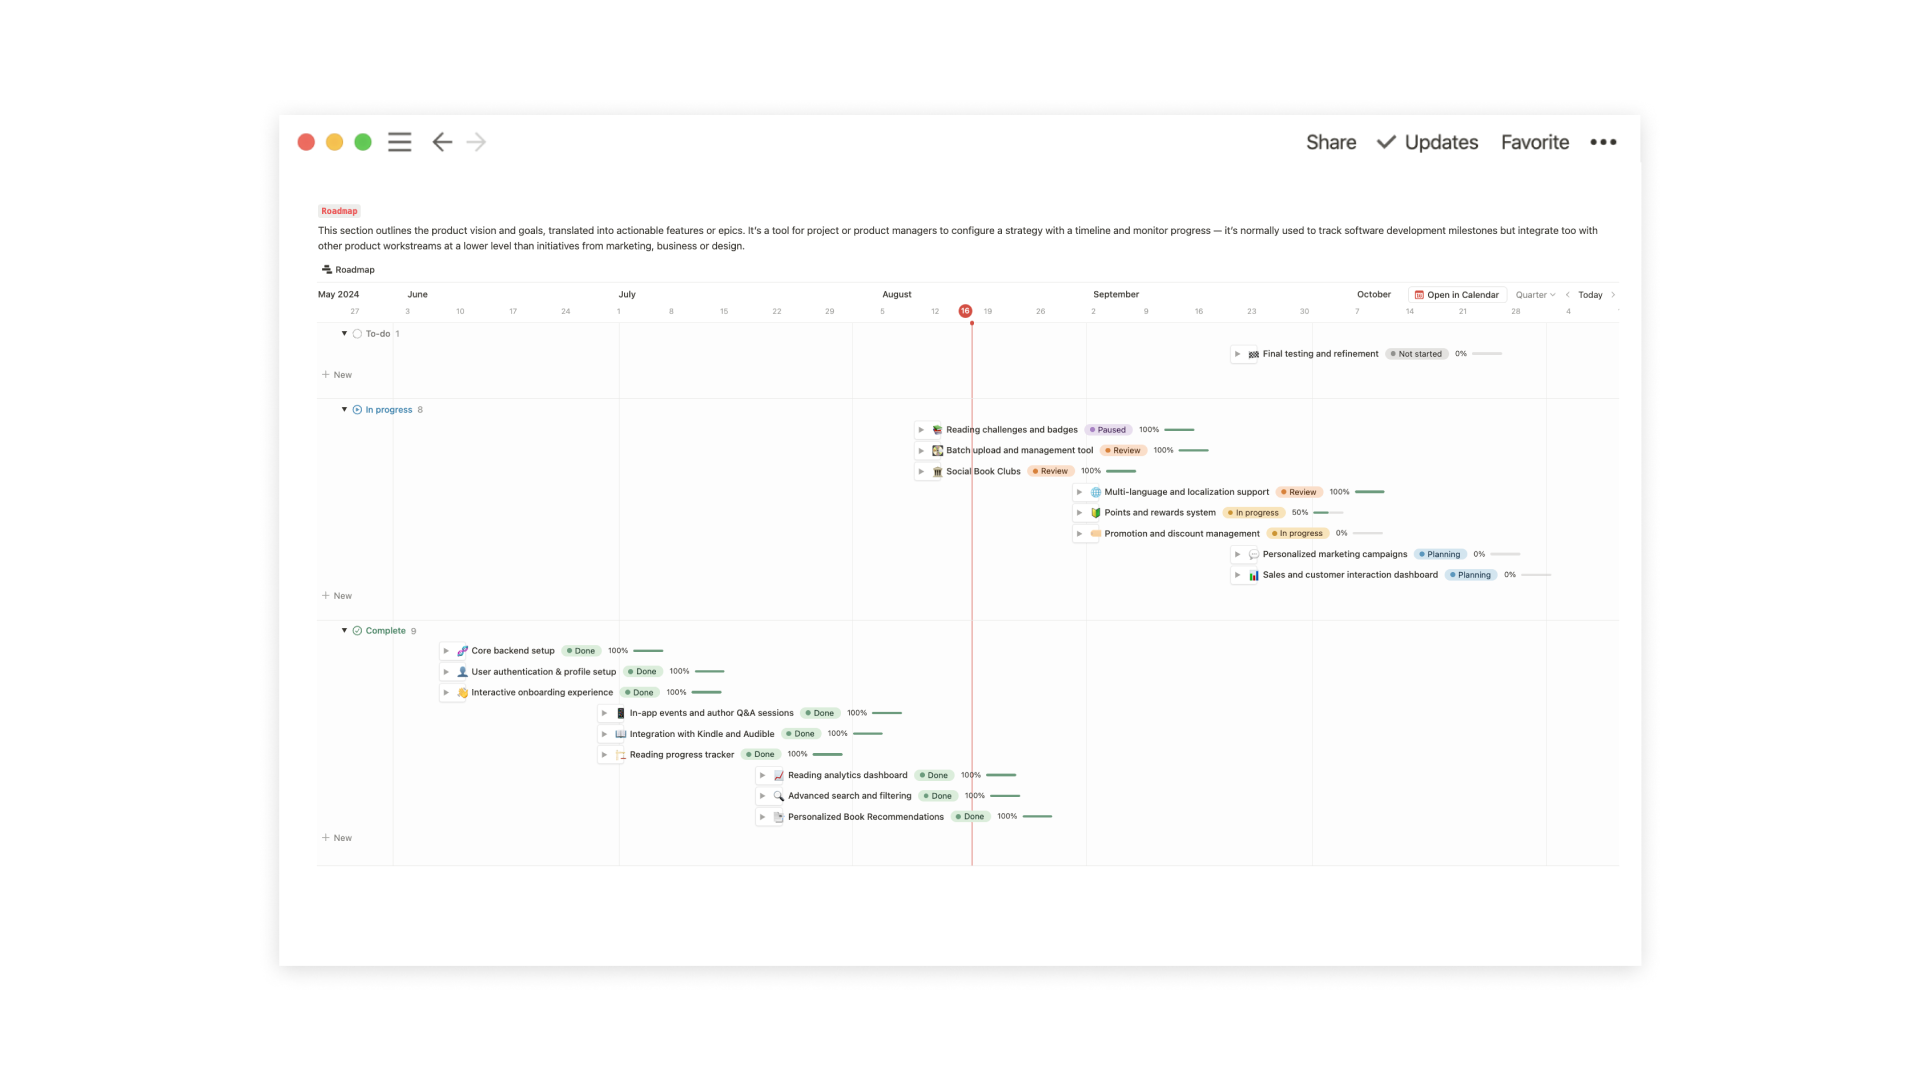
Task: Click the Social Book Clubs icon
Action: (937, 472)
